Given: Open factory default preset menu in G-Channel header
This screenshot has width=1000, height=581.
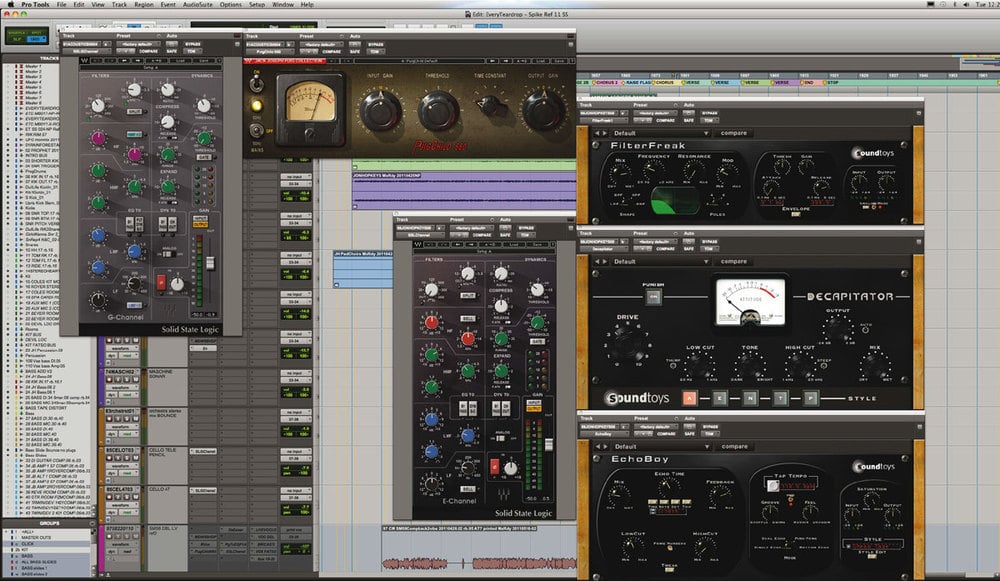Looking at the screenshot, I should point(139,45).
